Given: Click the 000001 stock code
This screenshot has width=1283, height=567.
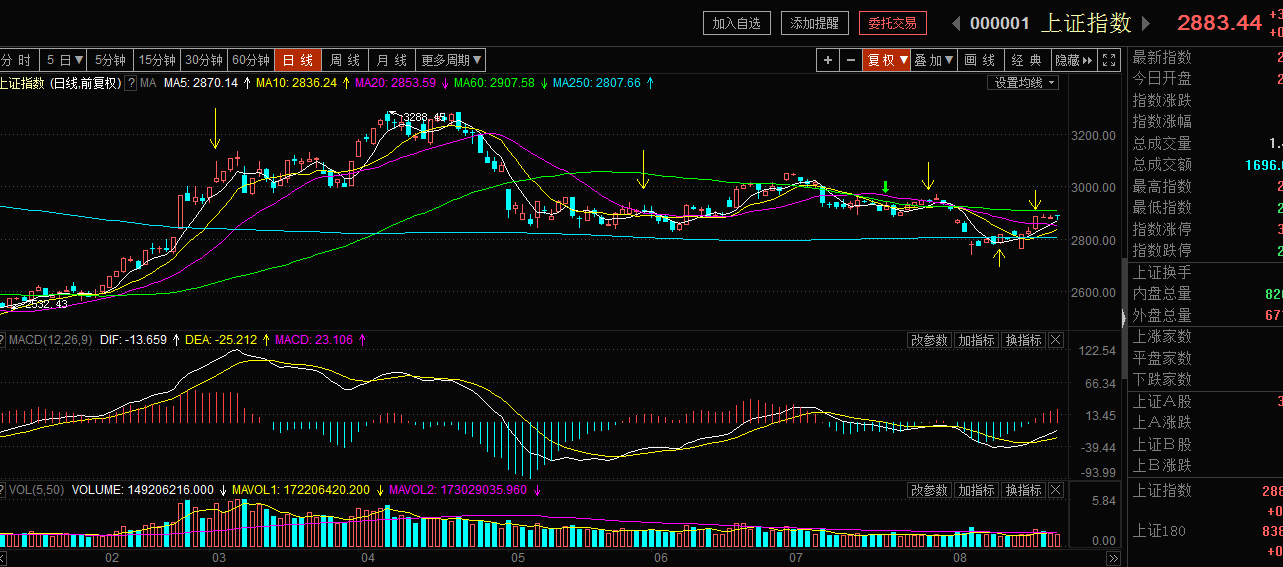Looking at the screenshot, I should click(1000, 23).
